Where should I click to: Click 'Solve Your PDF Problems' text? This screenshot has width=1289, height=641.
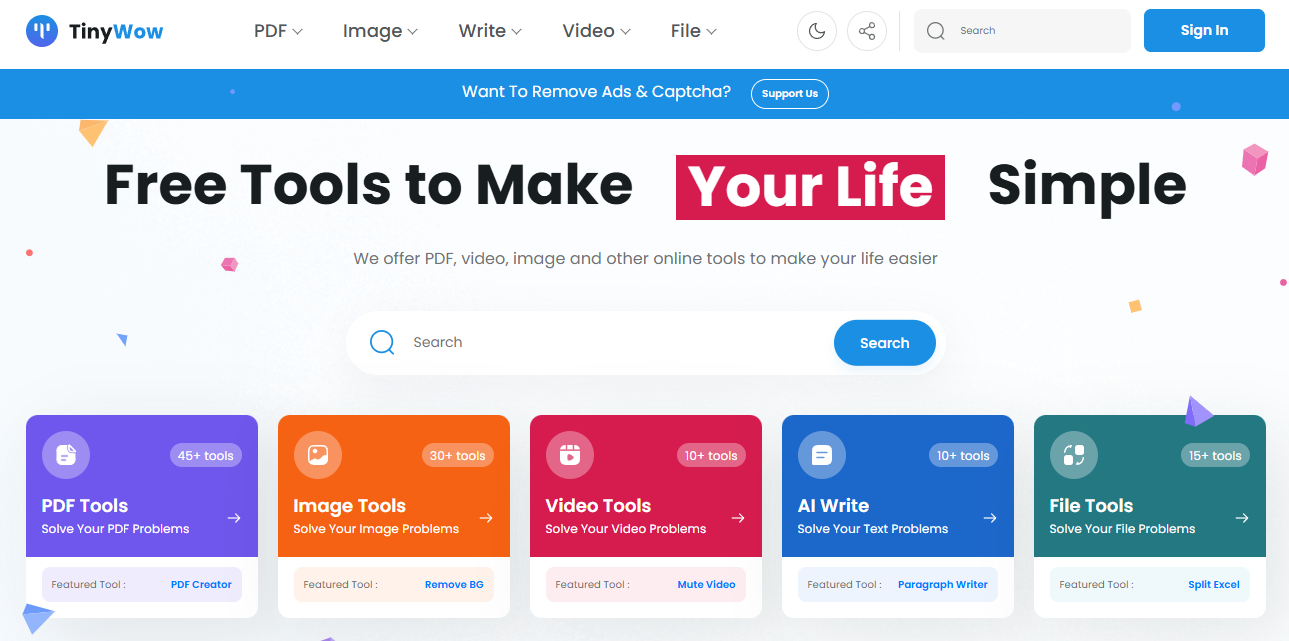[116, 529]
